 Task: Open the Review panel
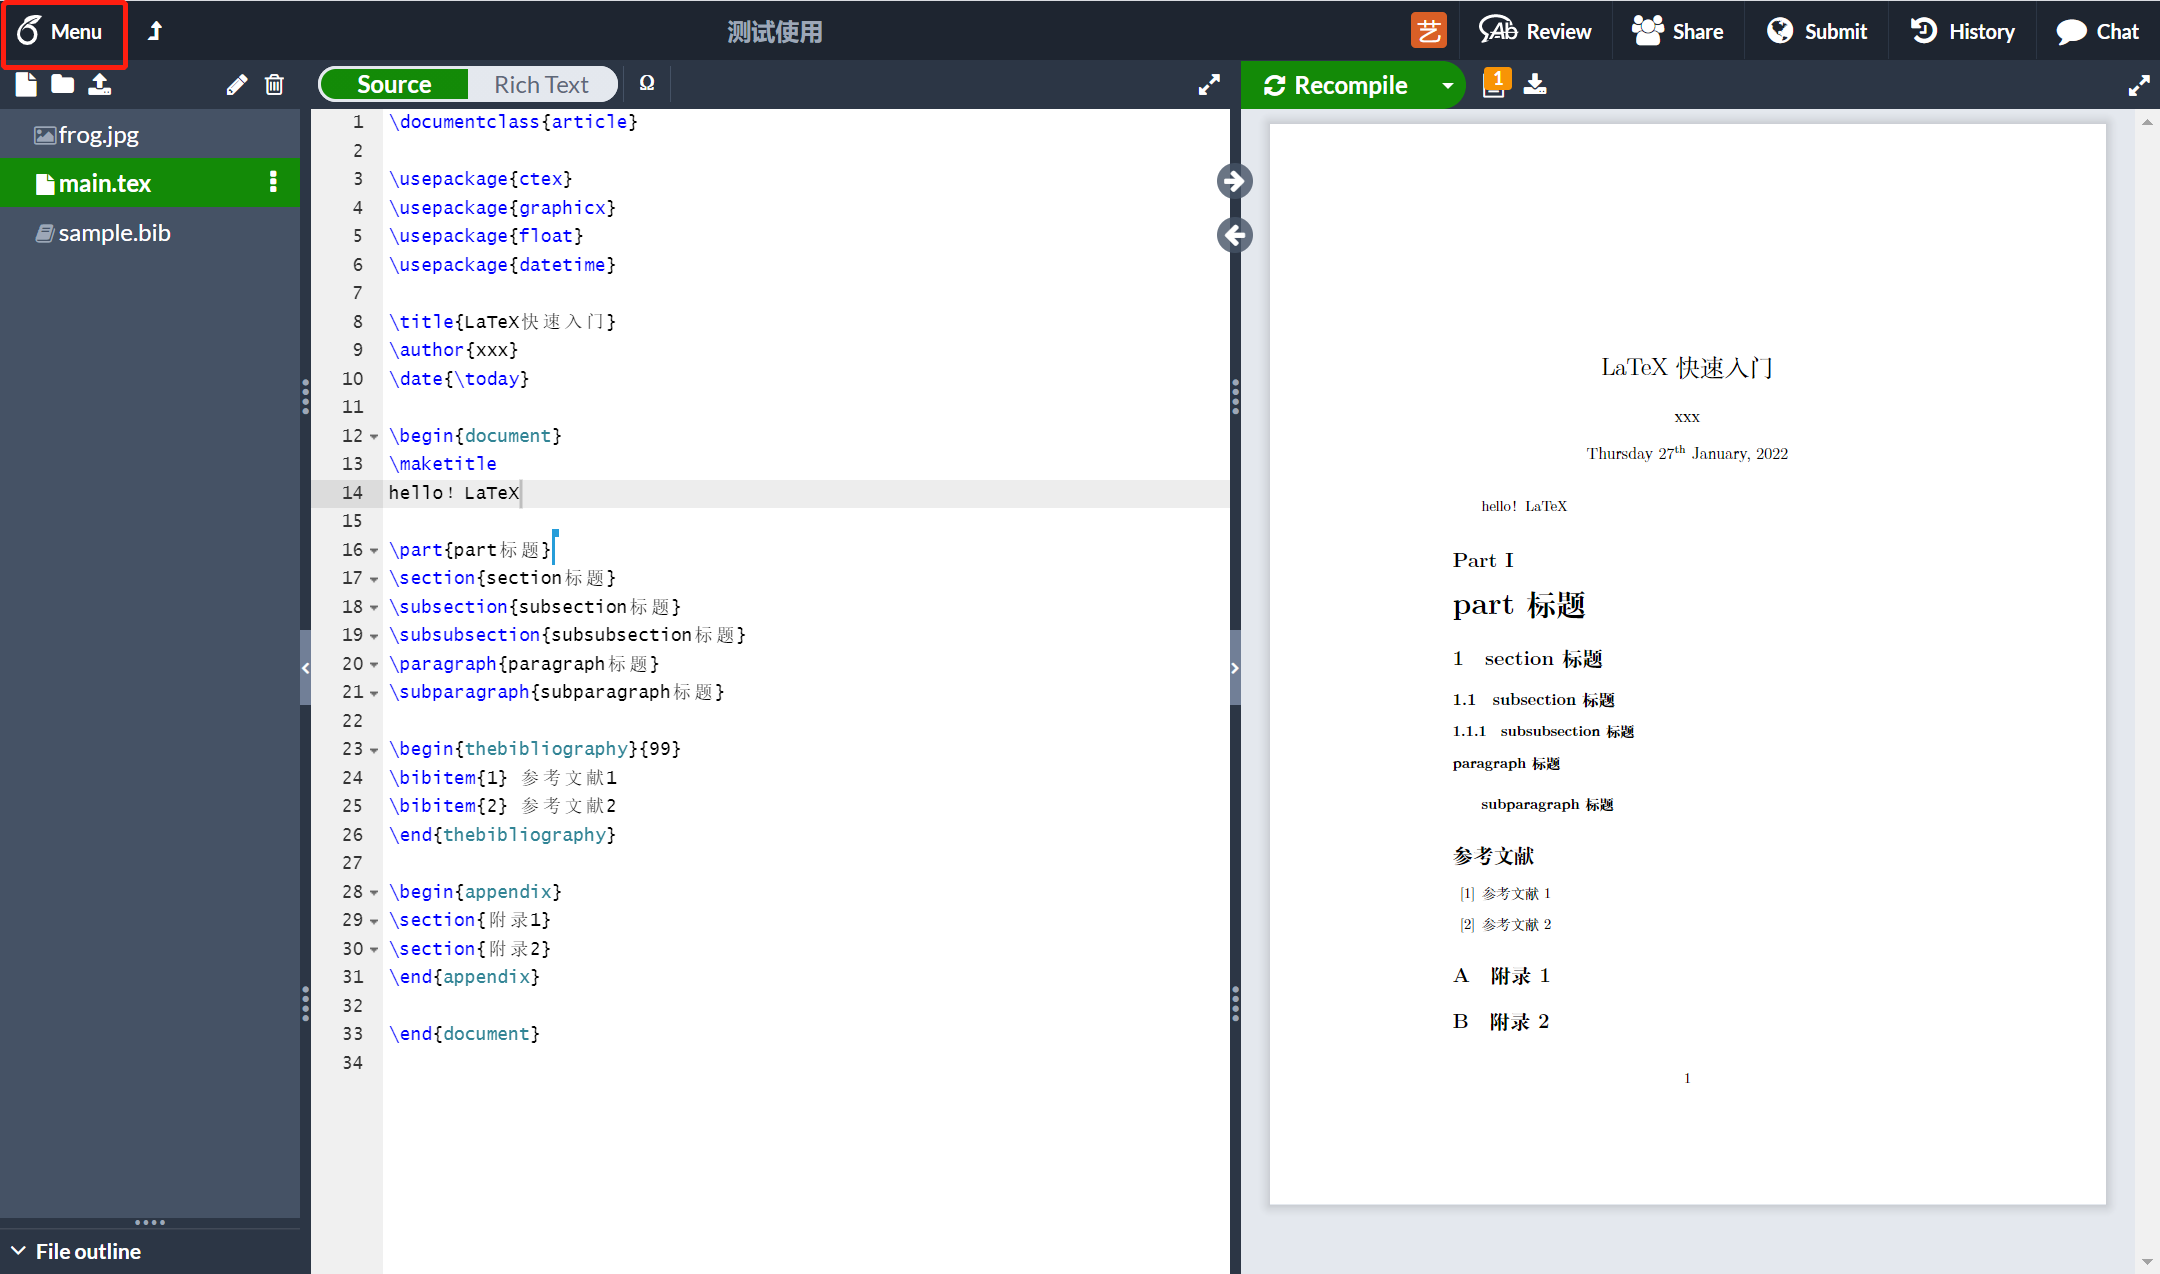[1536, 31]
